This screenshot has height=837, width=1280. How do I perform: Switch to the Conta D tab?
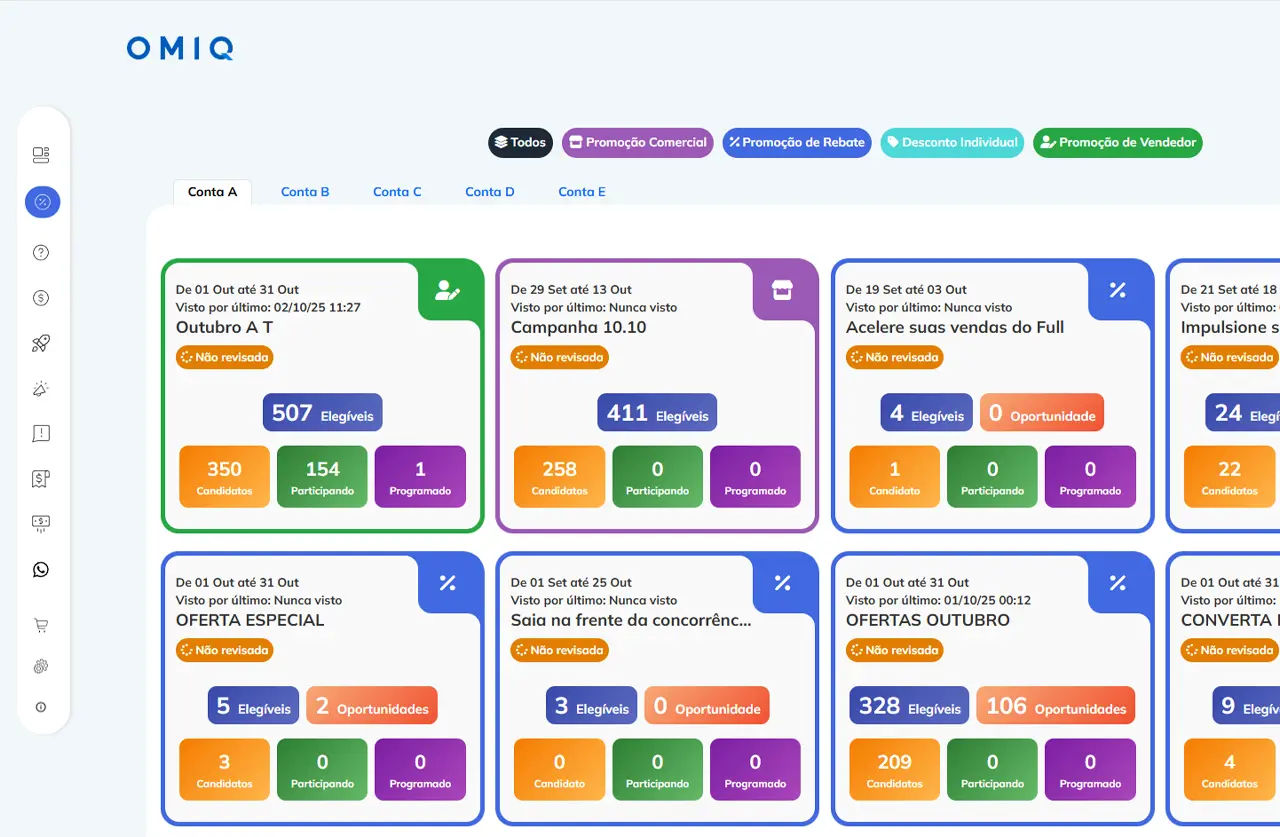[x=490, y=192]
